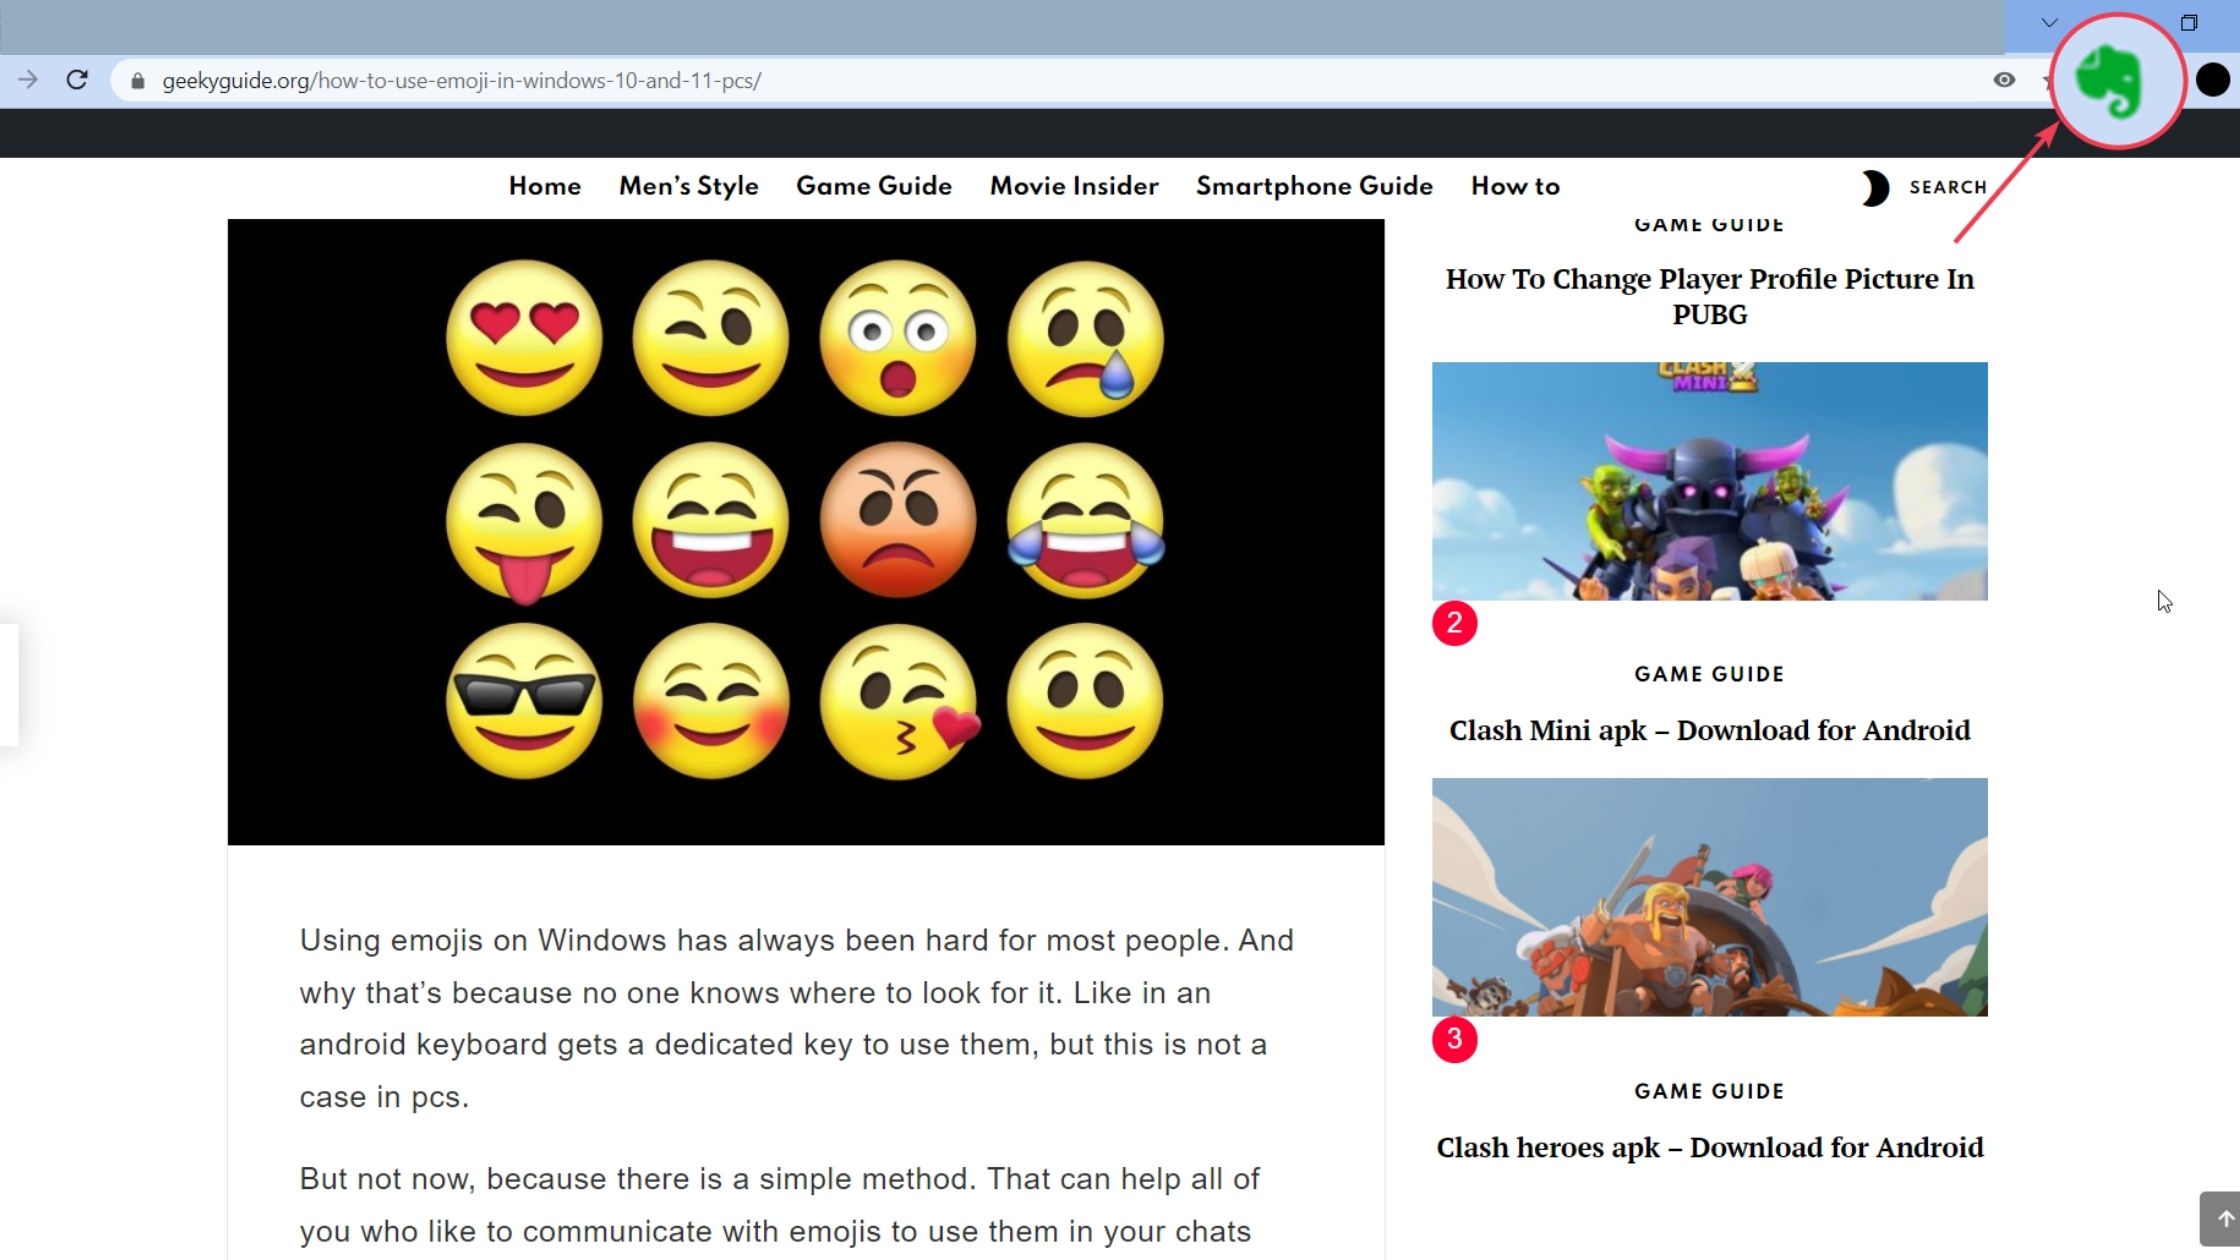2240x1260 pixels.
Task: Toggle dark mode with the moon icon
Action: [1875, 187]
